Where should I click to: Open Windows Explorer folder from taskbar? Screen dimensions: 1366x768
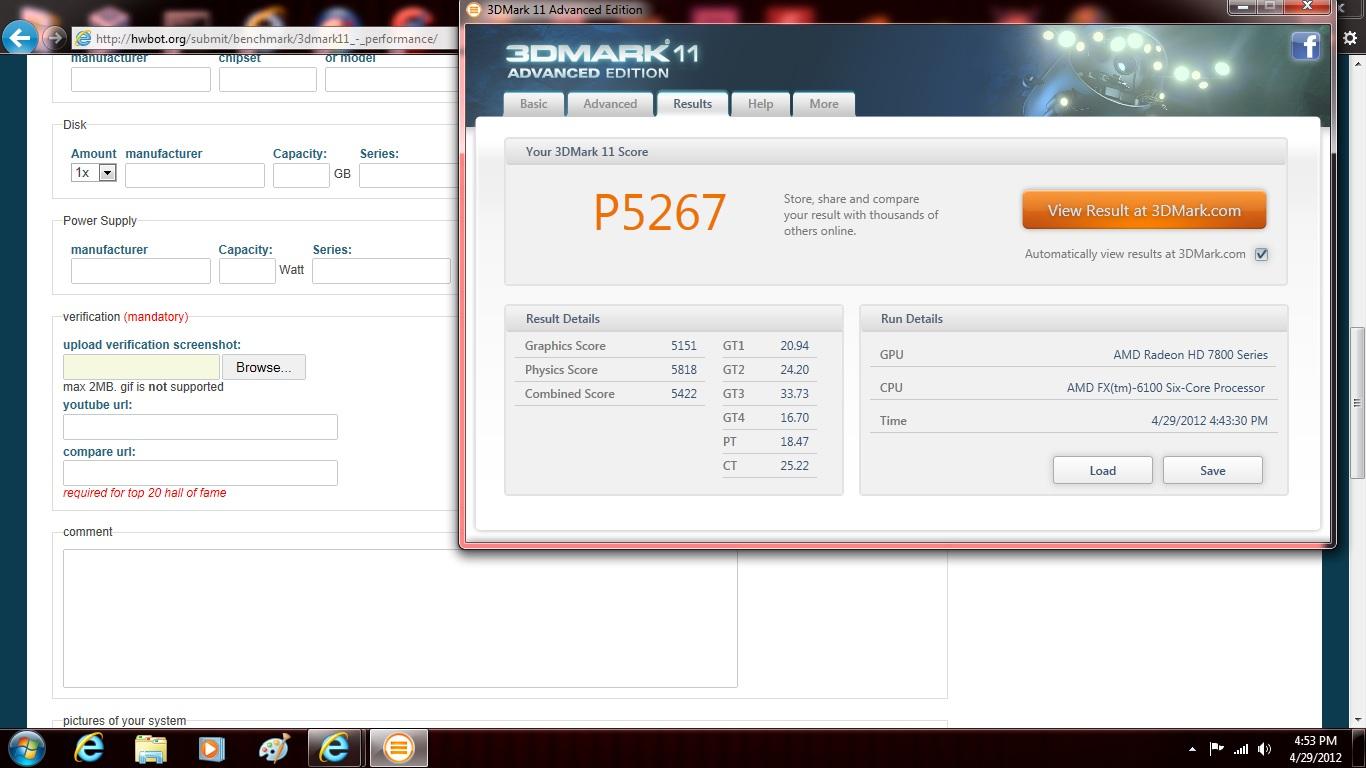[151, 748]
